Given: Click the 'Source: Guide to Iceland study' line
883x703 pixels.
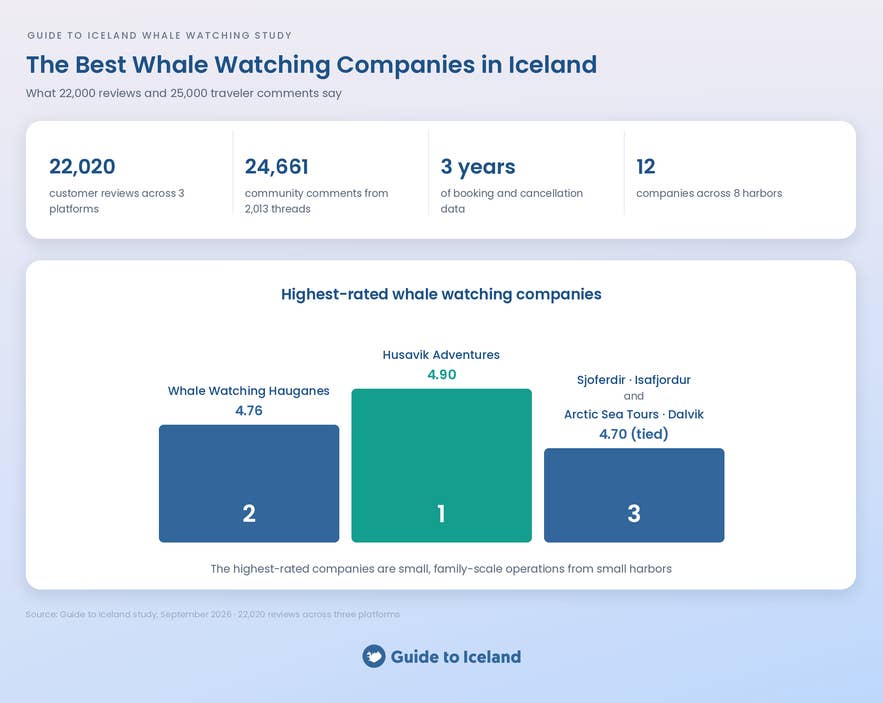Looking at the screenshot, I should click(x=213, y=614).
